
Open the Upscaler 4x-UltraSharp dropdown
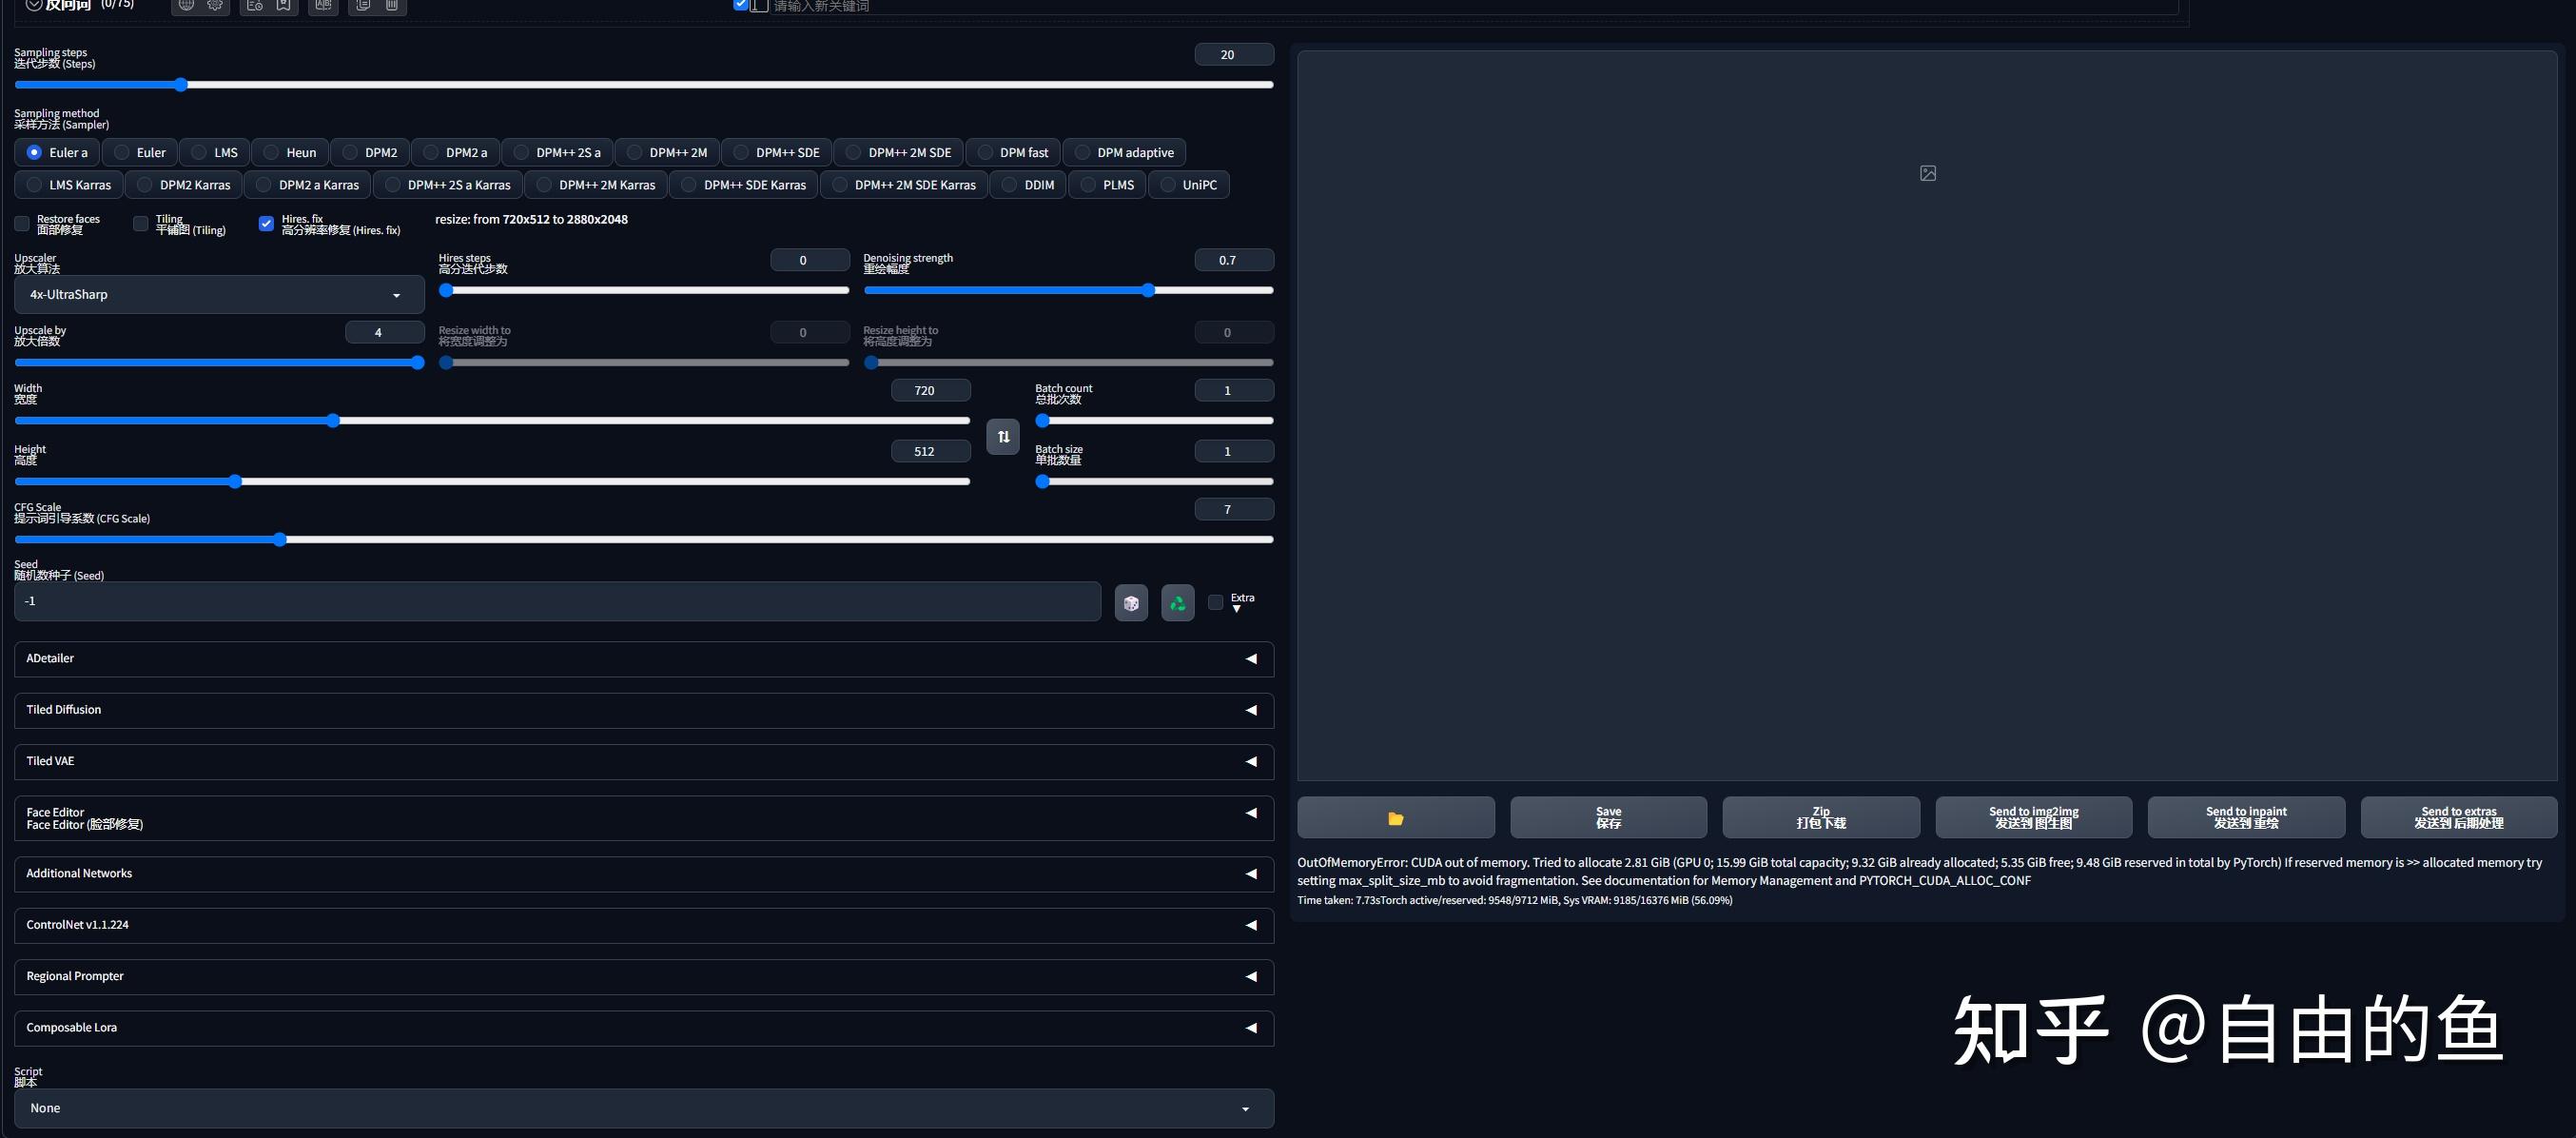click(x=218, y=295)
